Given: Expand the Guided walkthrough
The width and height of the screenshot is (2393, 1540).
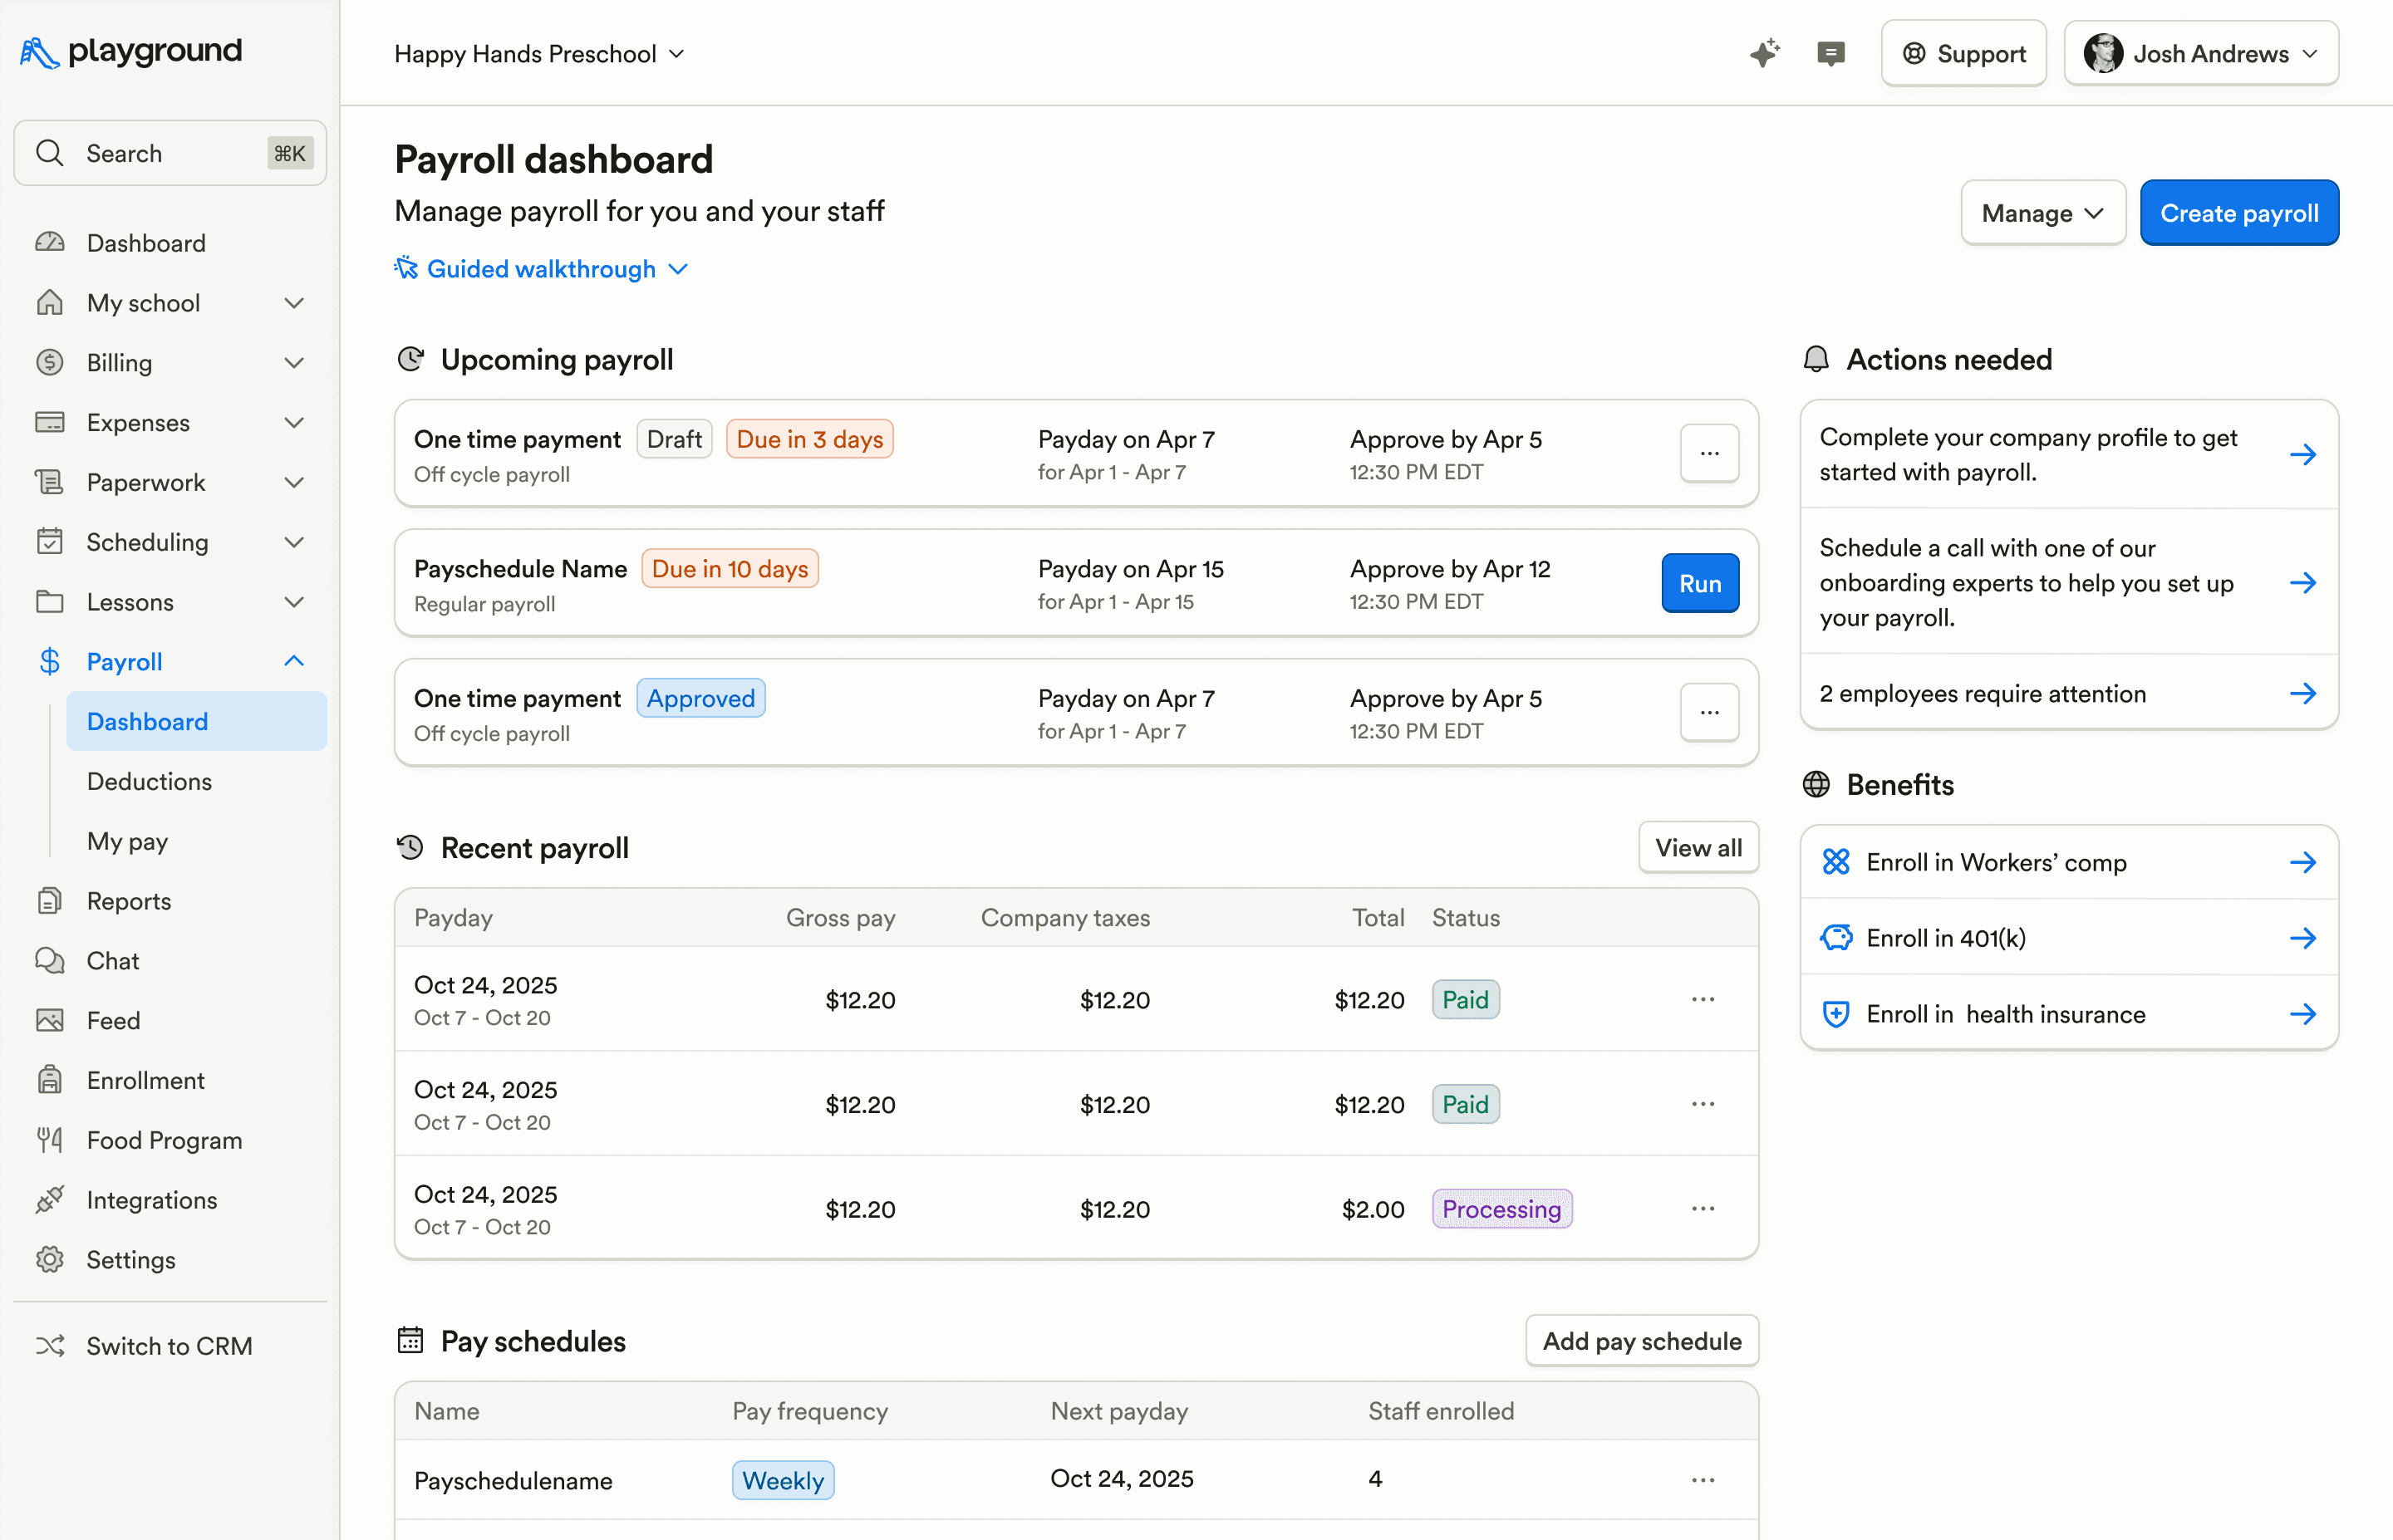Looking at the screenshot, I should pyautogui.click(x=541, y=269).
